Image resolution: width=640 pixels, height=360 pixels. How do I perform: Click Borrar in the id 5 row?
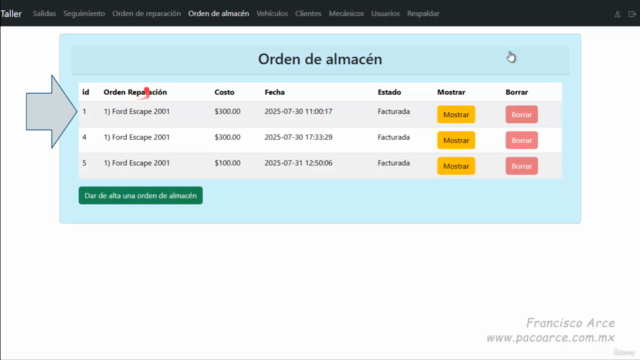click(521, 166)
